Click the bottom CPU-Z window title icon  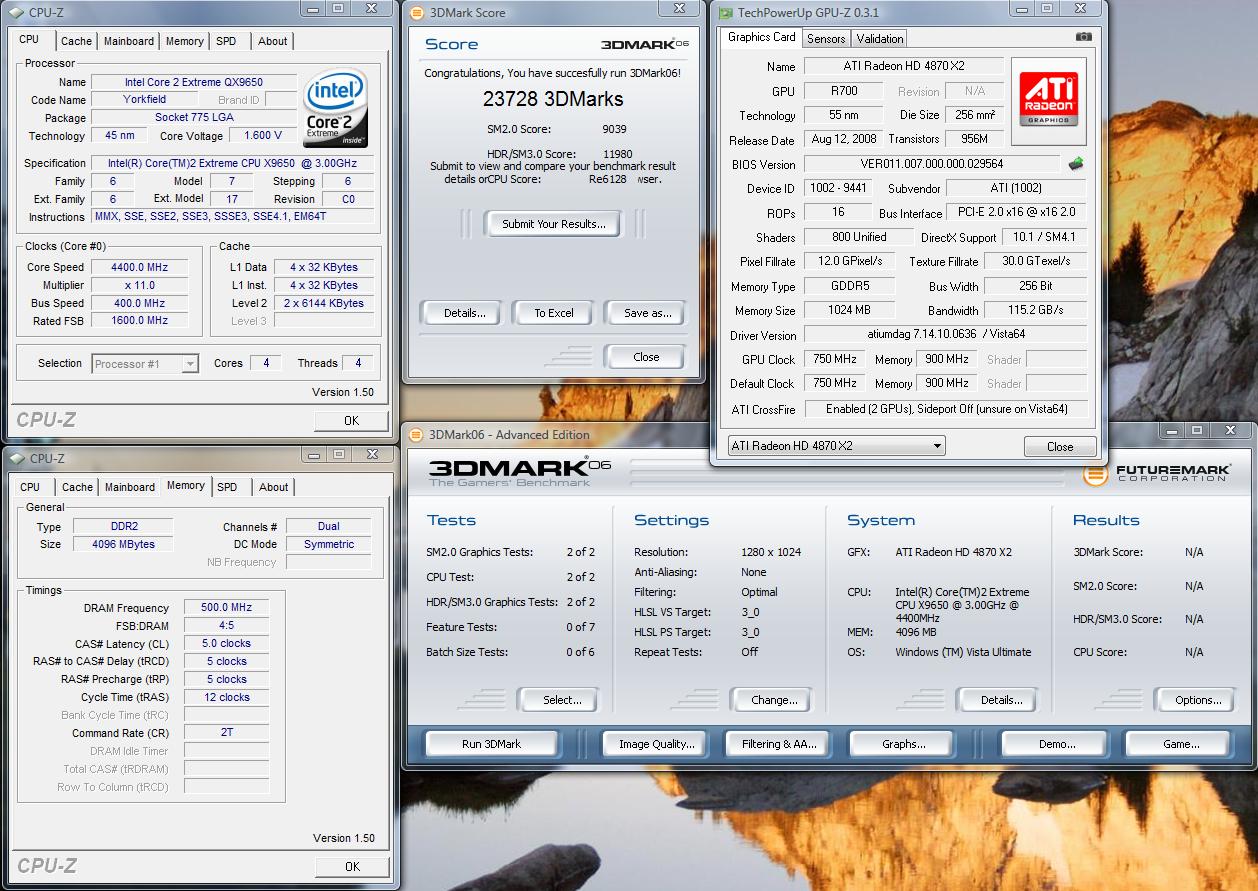(x=17, y=458)
